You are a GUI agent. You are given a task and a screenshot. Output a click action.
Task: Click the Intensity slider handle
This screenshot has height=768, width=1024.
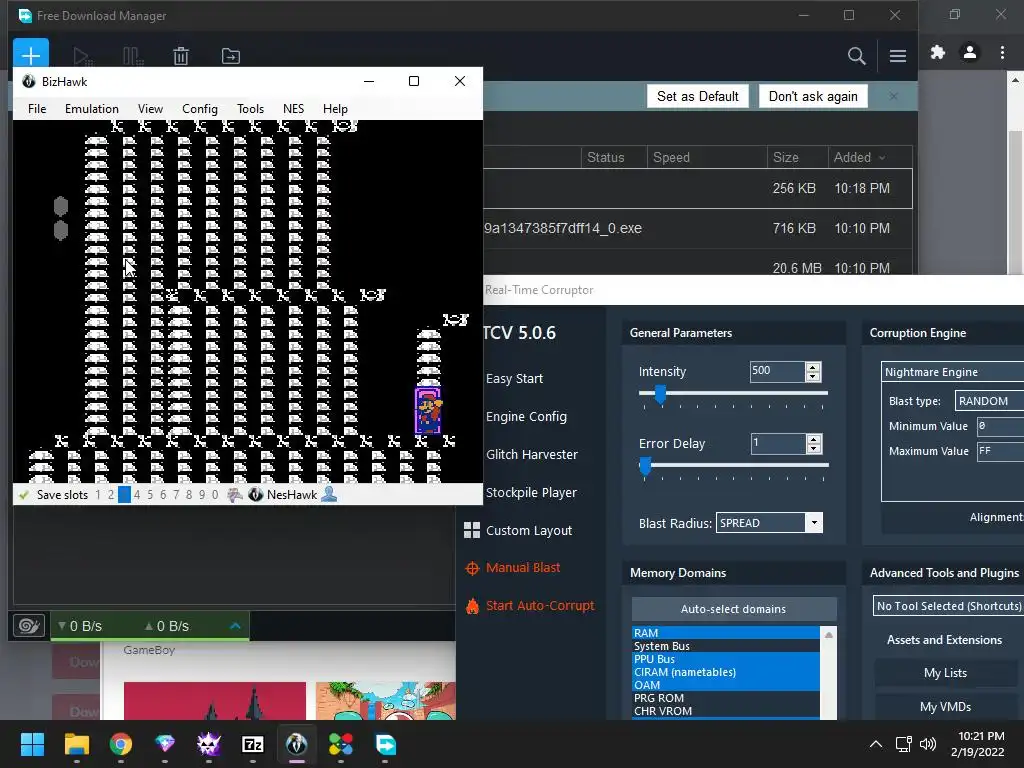click(660, 394)
